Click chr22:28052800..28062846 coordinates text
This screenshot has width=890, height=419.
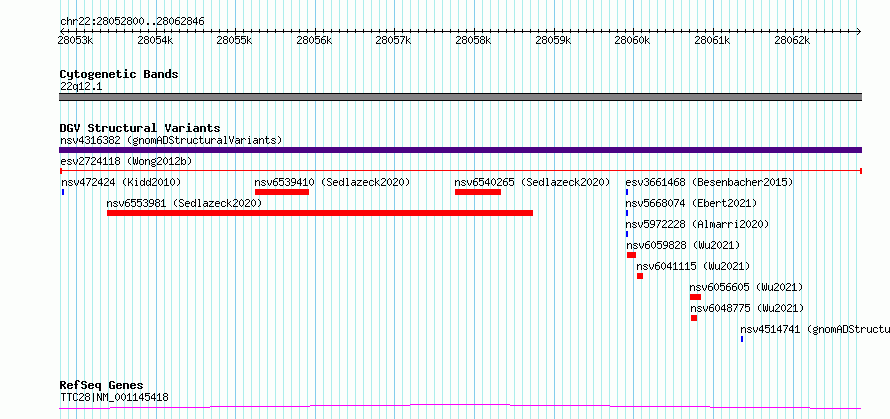[132, 22]
